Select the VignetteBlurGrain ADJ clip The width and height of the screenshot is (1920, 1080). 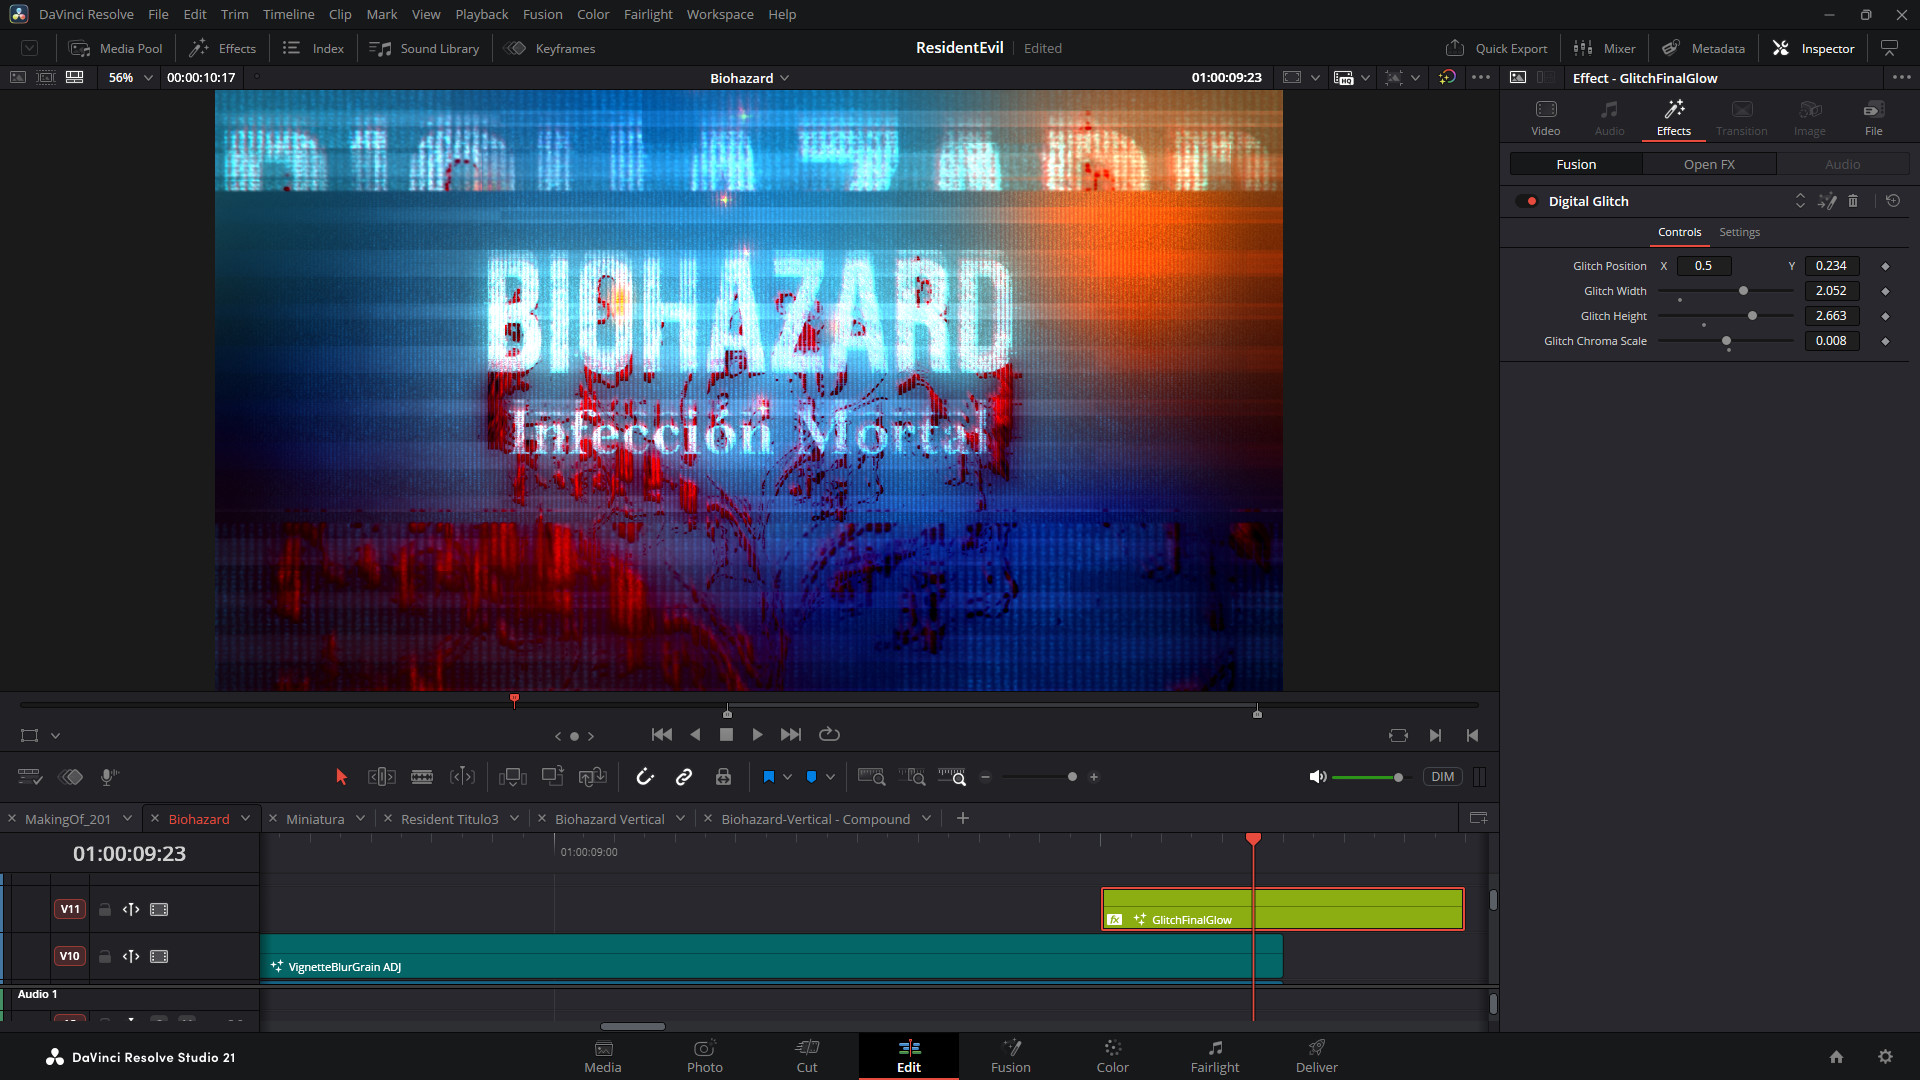(x=771, y=957)
